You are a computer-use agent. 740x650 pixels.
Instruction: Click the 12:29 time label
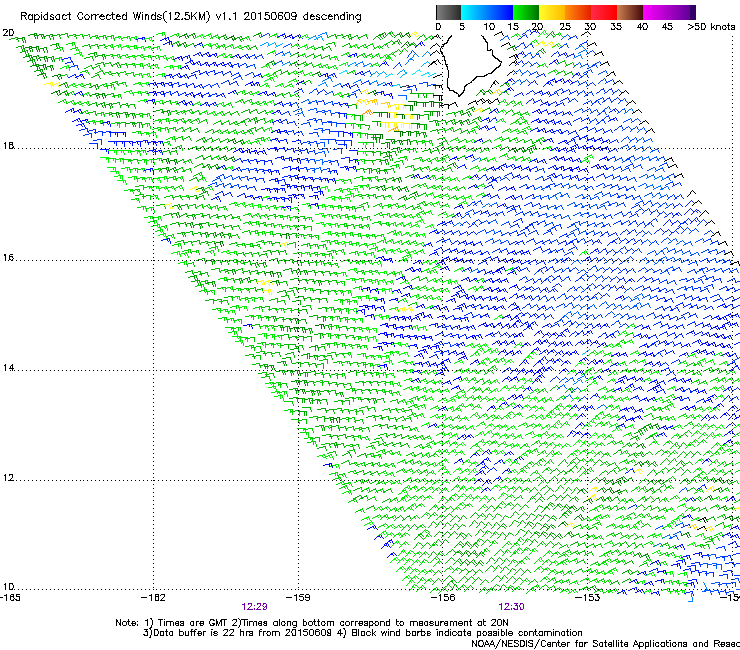[x=254, y=607]
